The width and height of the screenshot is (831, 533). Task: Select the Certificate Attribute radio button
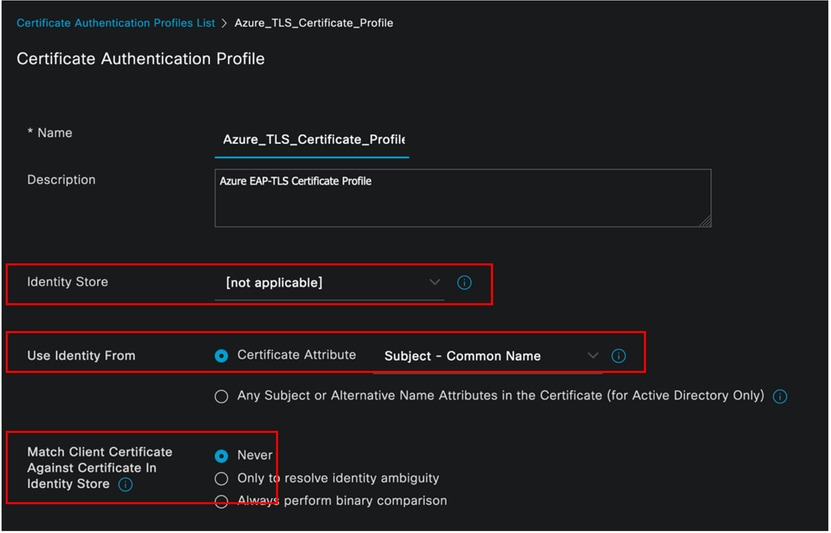(221, 356)
